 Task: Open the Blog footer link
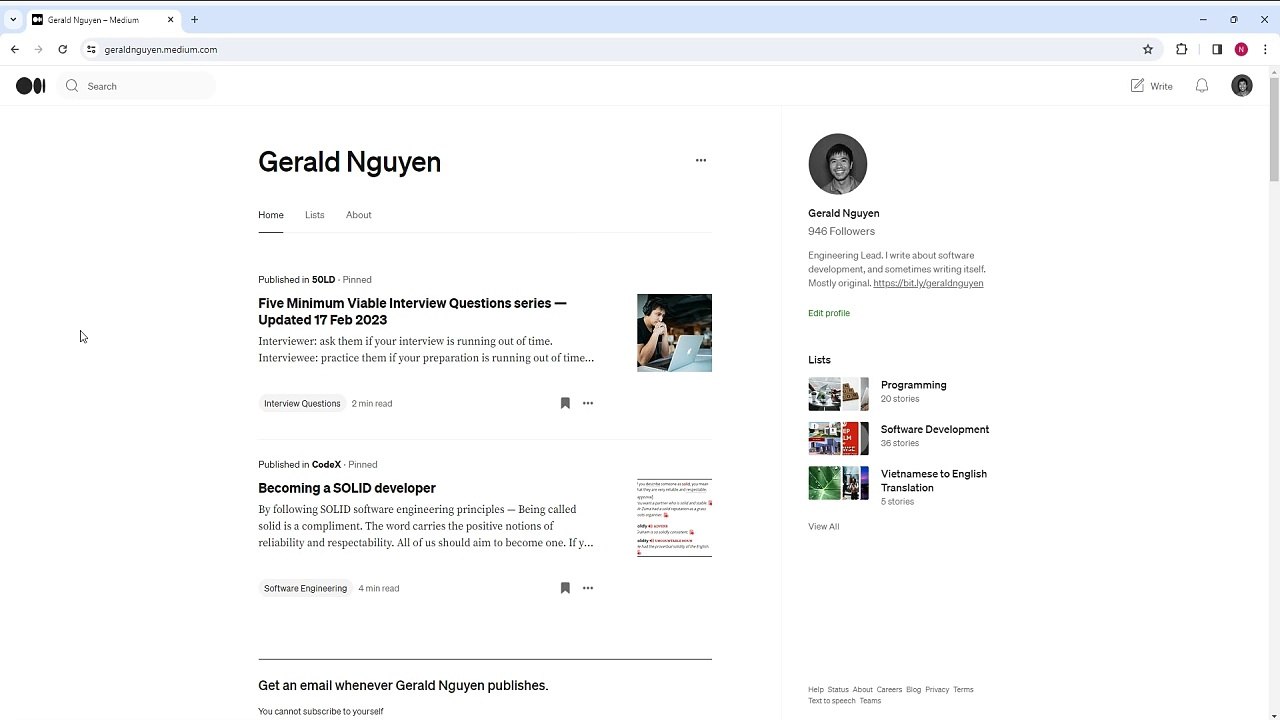(913, 690)
